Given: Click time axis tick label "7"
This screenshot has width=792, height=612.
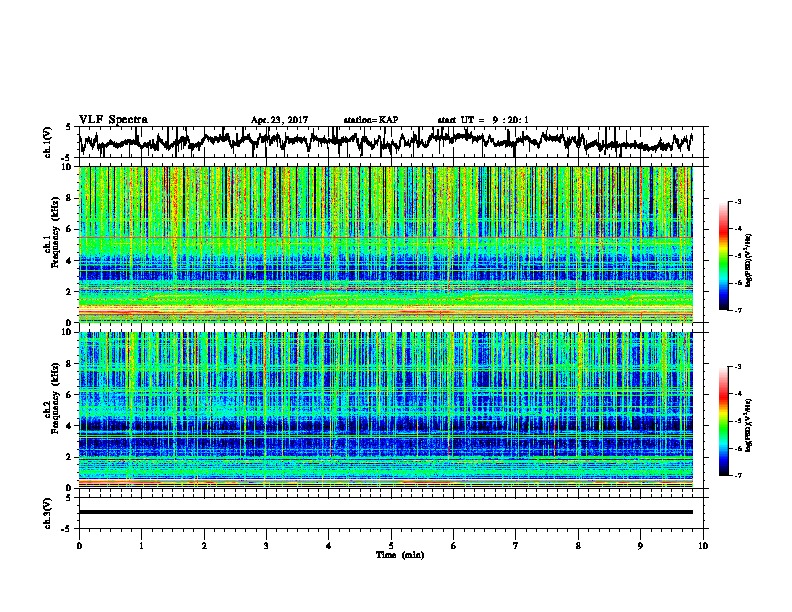Looking at the screenshot, I should [516, 546].
